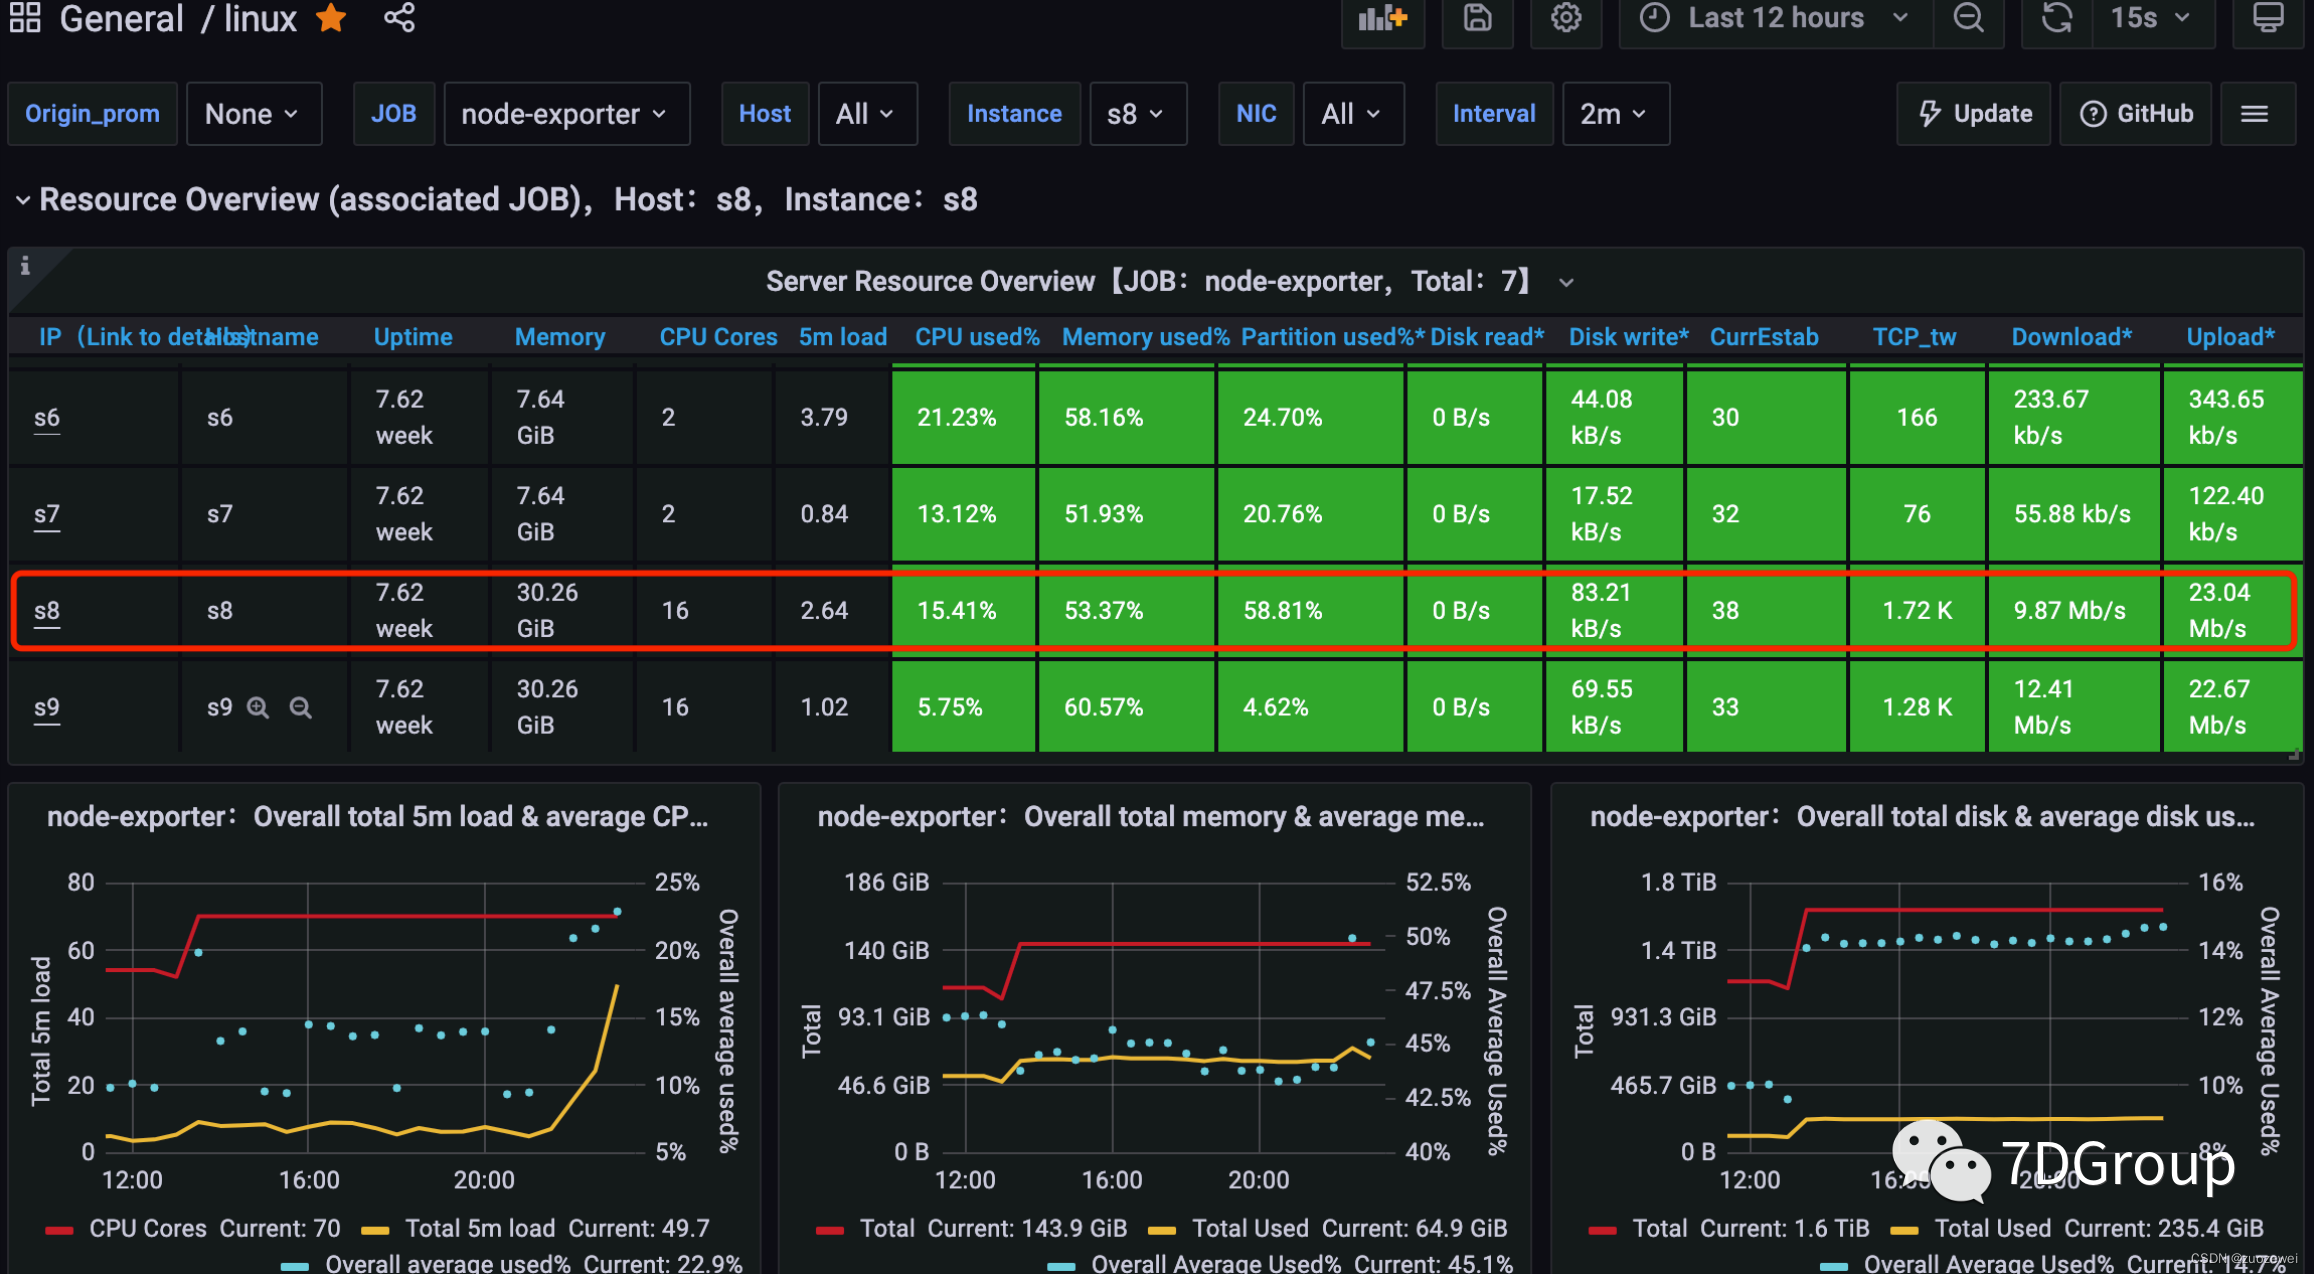Add a new panel
This screenshot has height=1274, width=2314.
pos(1382,19)
